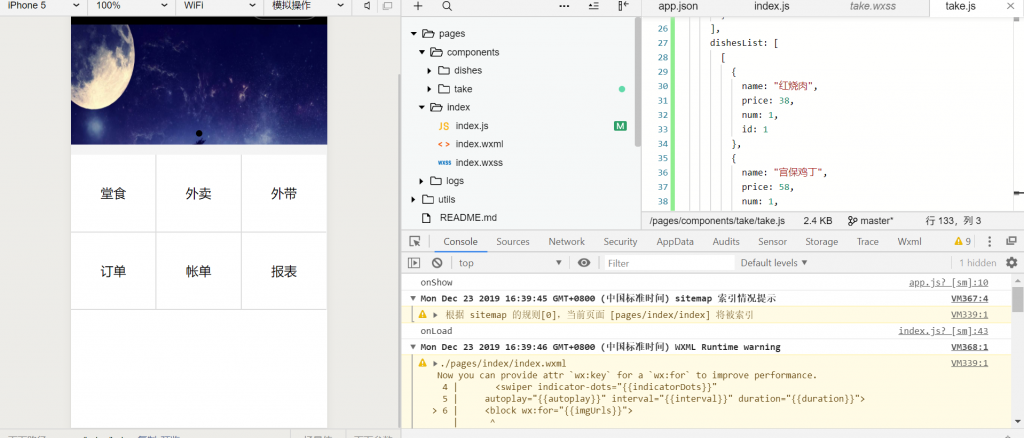This screenshot has width=1024, height=438.
Task: Open the file tree more options ellipsis
Action: [564, 6]
